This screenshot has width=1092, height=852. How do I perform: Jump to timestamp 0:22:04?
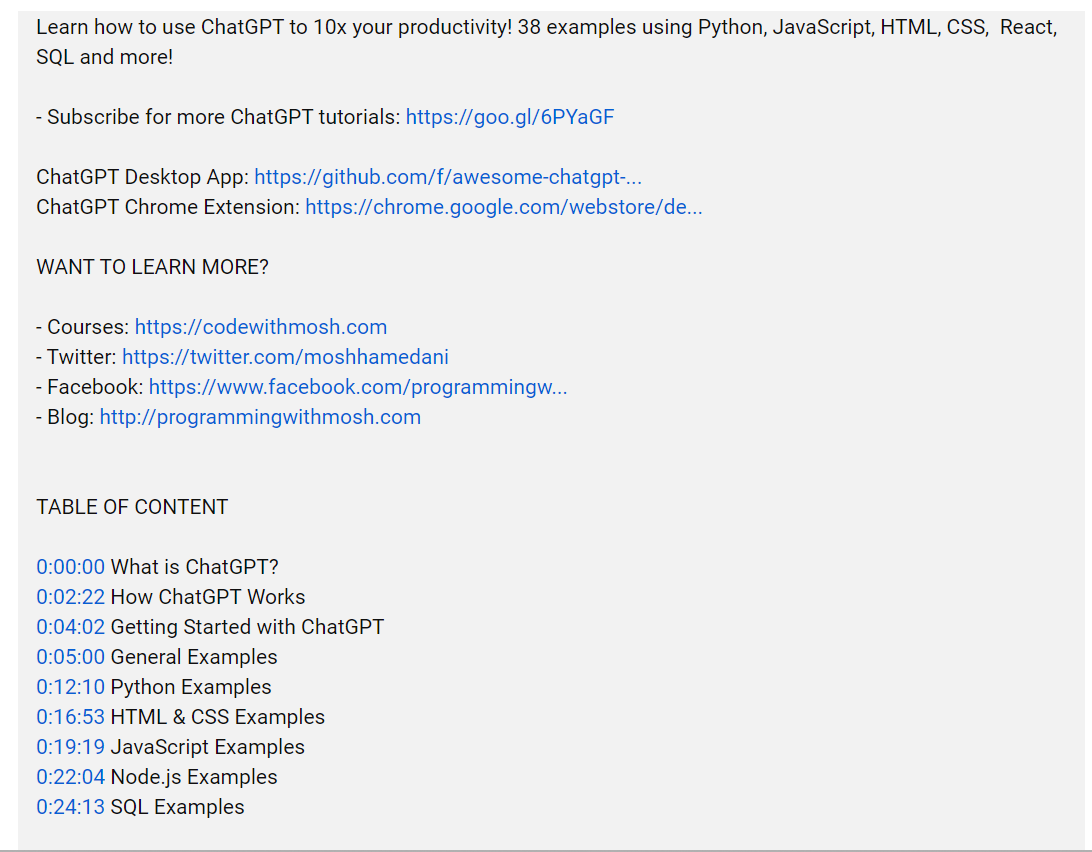tap(70, 777)
